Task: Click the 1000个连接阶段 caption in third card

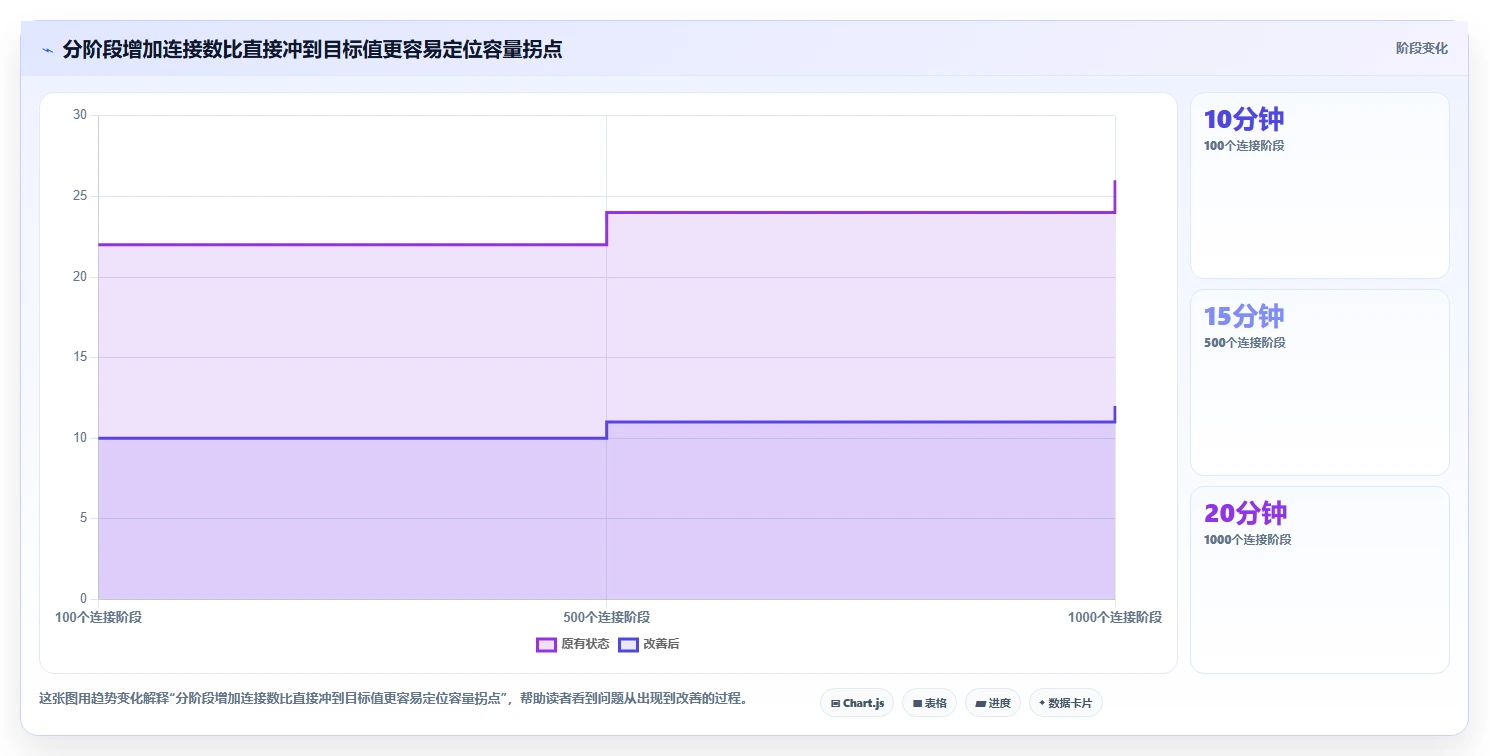Action: [x=1247, y=540]
